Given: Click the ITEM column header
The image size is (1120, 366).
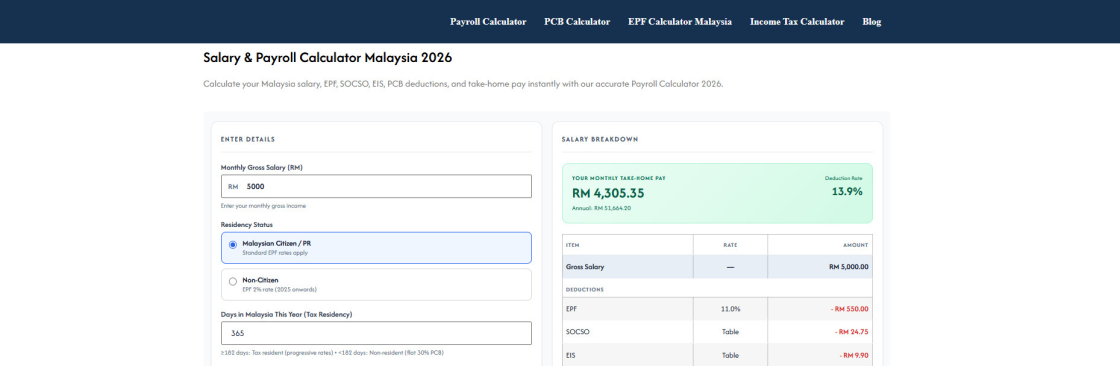Looking at the screenshot, I should [x=572, y=244].
